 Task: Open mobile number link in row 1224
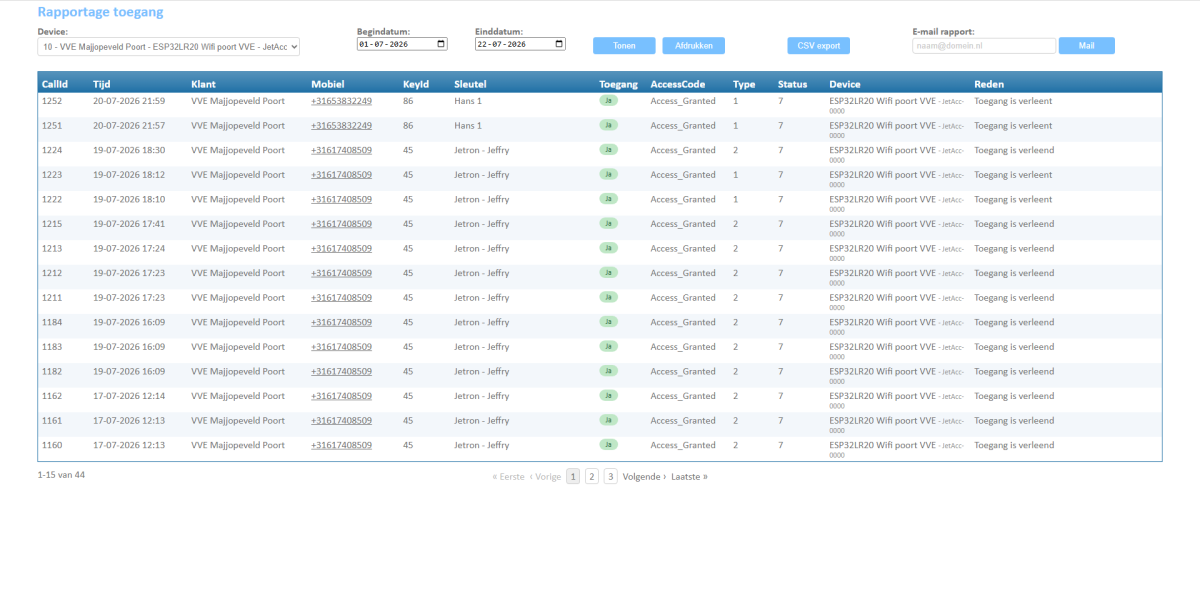(341, 150)
